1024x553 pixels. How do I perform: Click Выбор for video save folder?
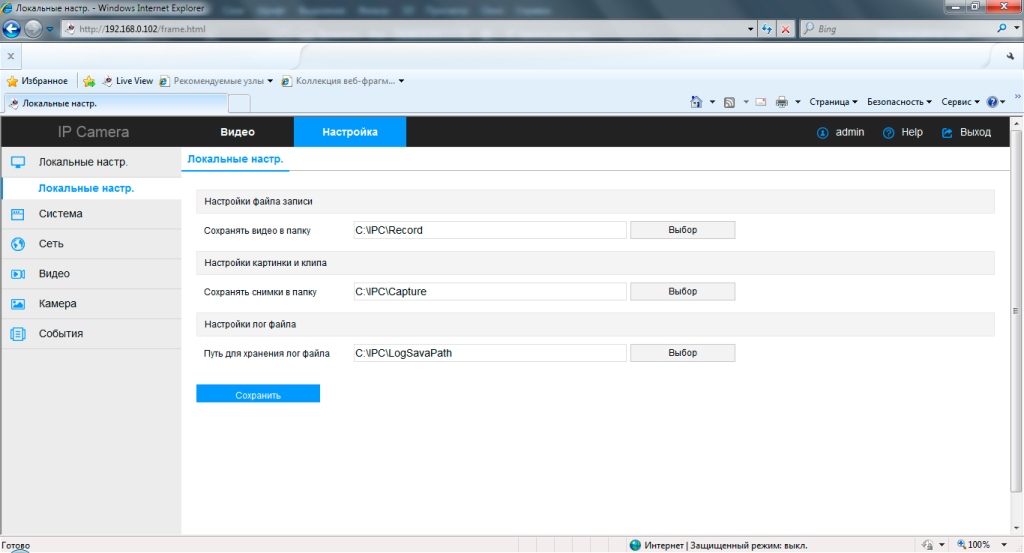(682, 230)
